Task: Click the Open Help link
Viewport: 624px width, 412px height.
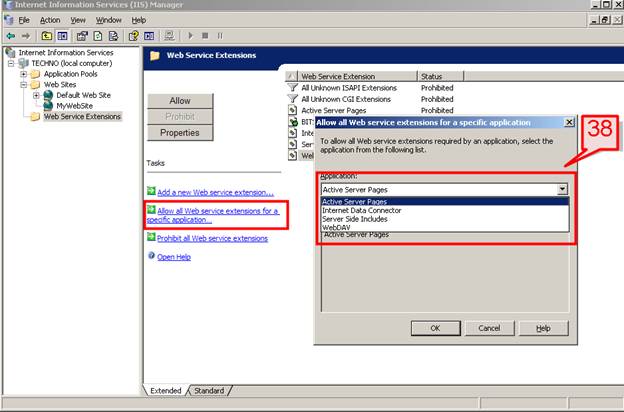Action: [174, 257]
